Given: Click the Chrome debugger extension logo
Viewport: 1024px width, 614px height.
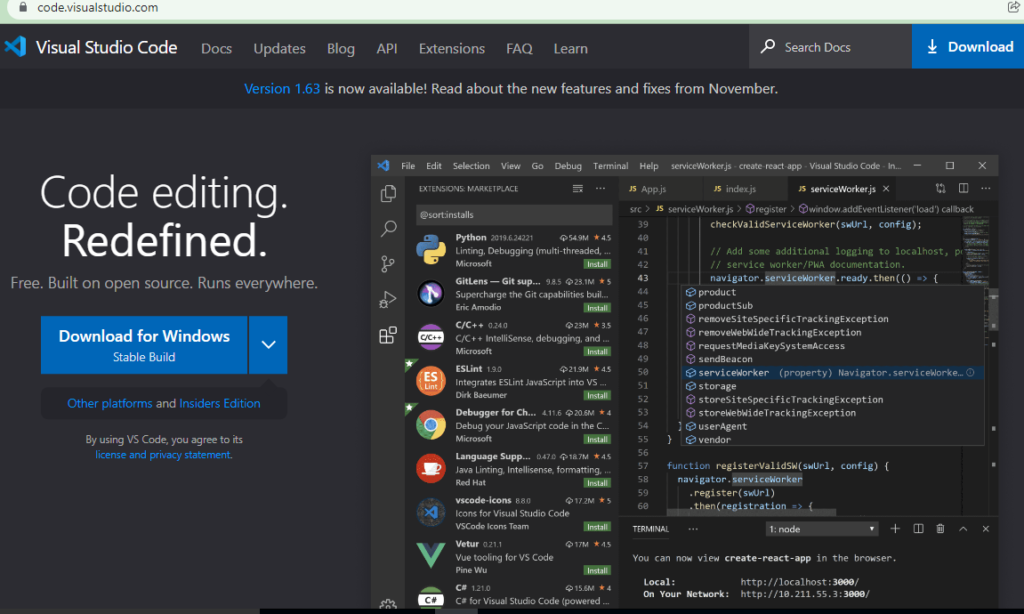Looking at the screenshot, I should coord(431,425).
